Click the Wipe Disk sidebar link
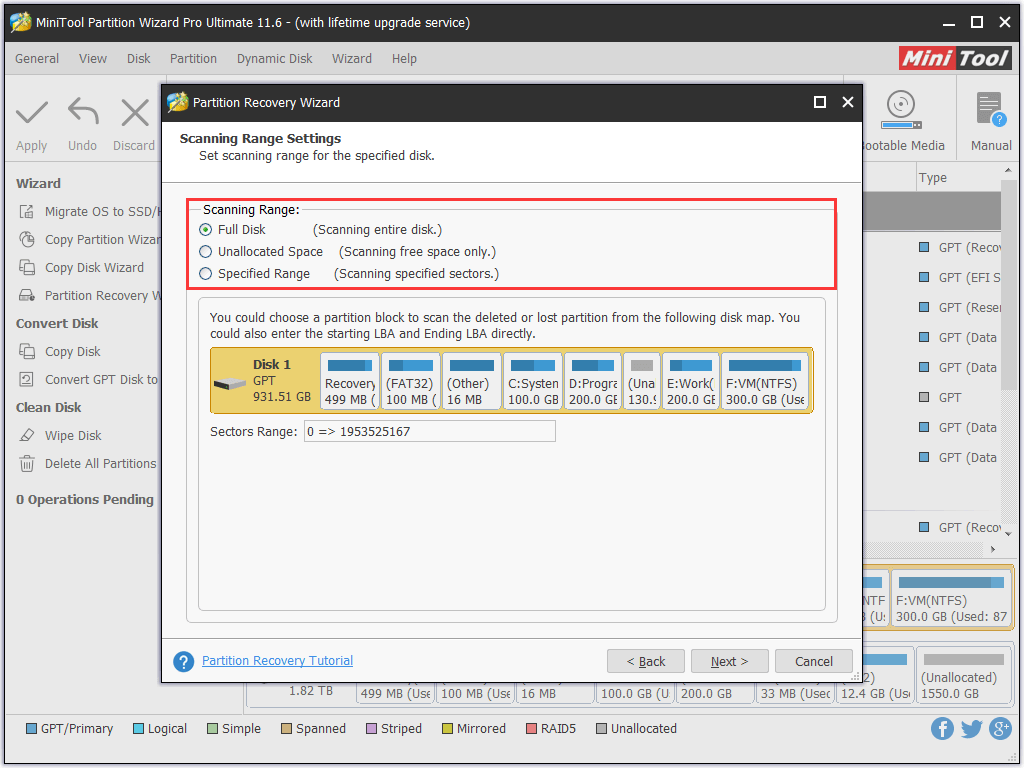The width and height of the screenshot is (1024, 768). 73,436
